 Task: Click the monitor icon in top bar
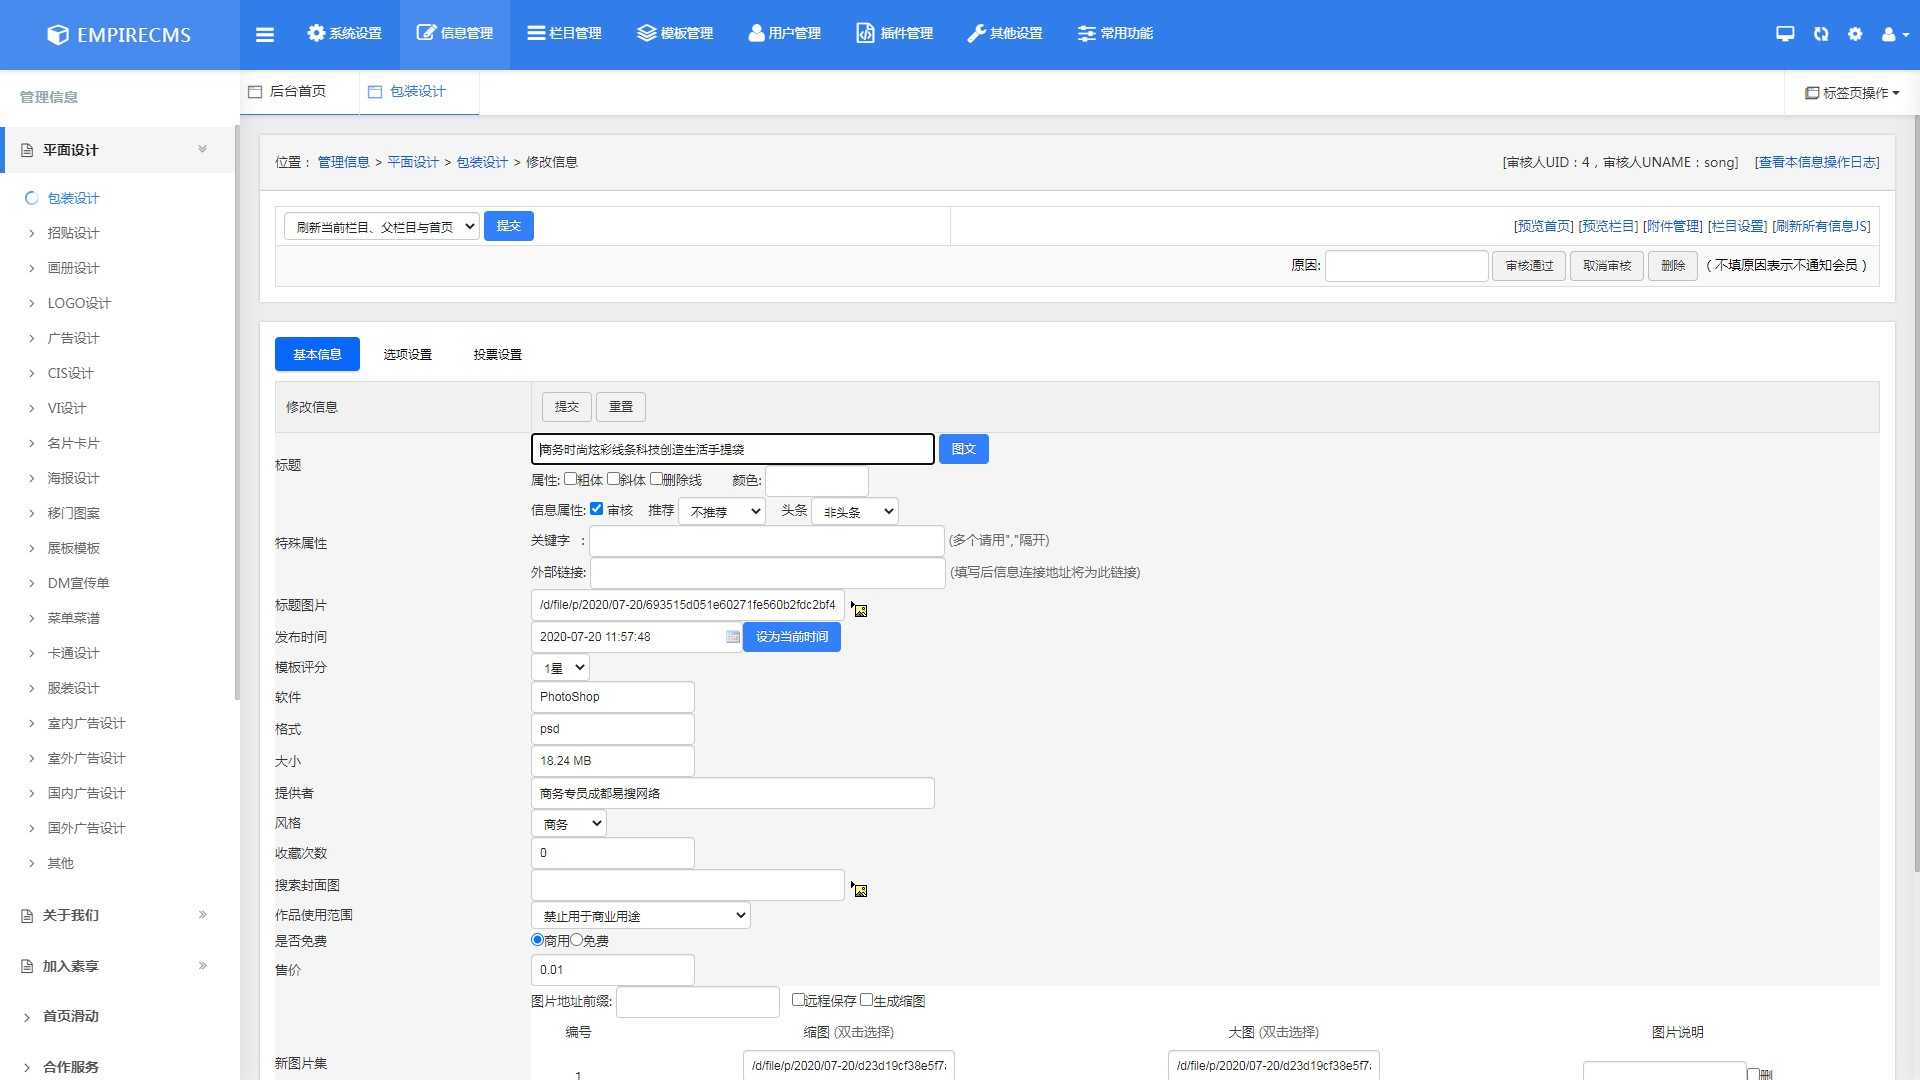tap(1785, 34)
